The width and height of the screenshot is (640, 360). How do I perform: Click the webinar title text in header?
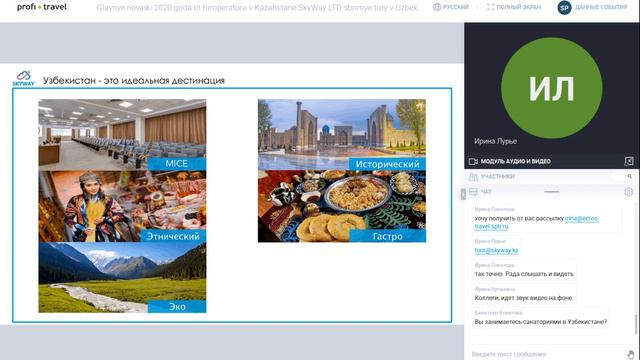point(259,7)
